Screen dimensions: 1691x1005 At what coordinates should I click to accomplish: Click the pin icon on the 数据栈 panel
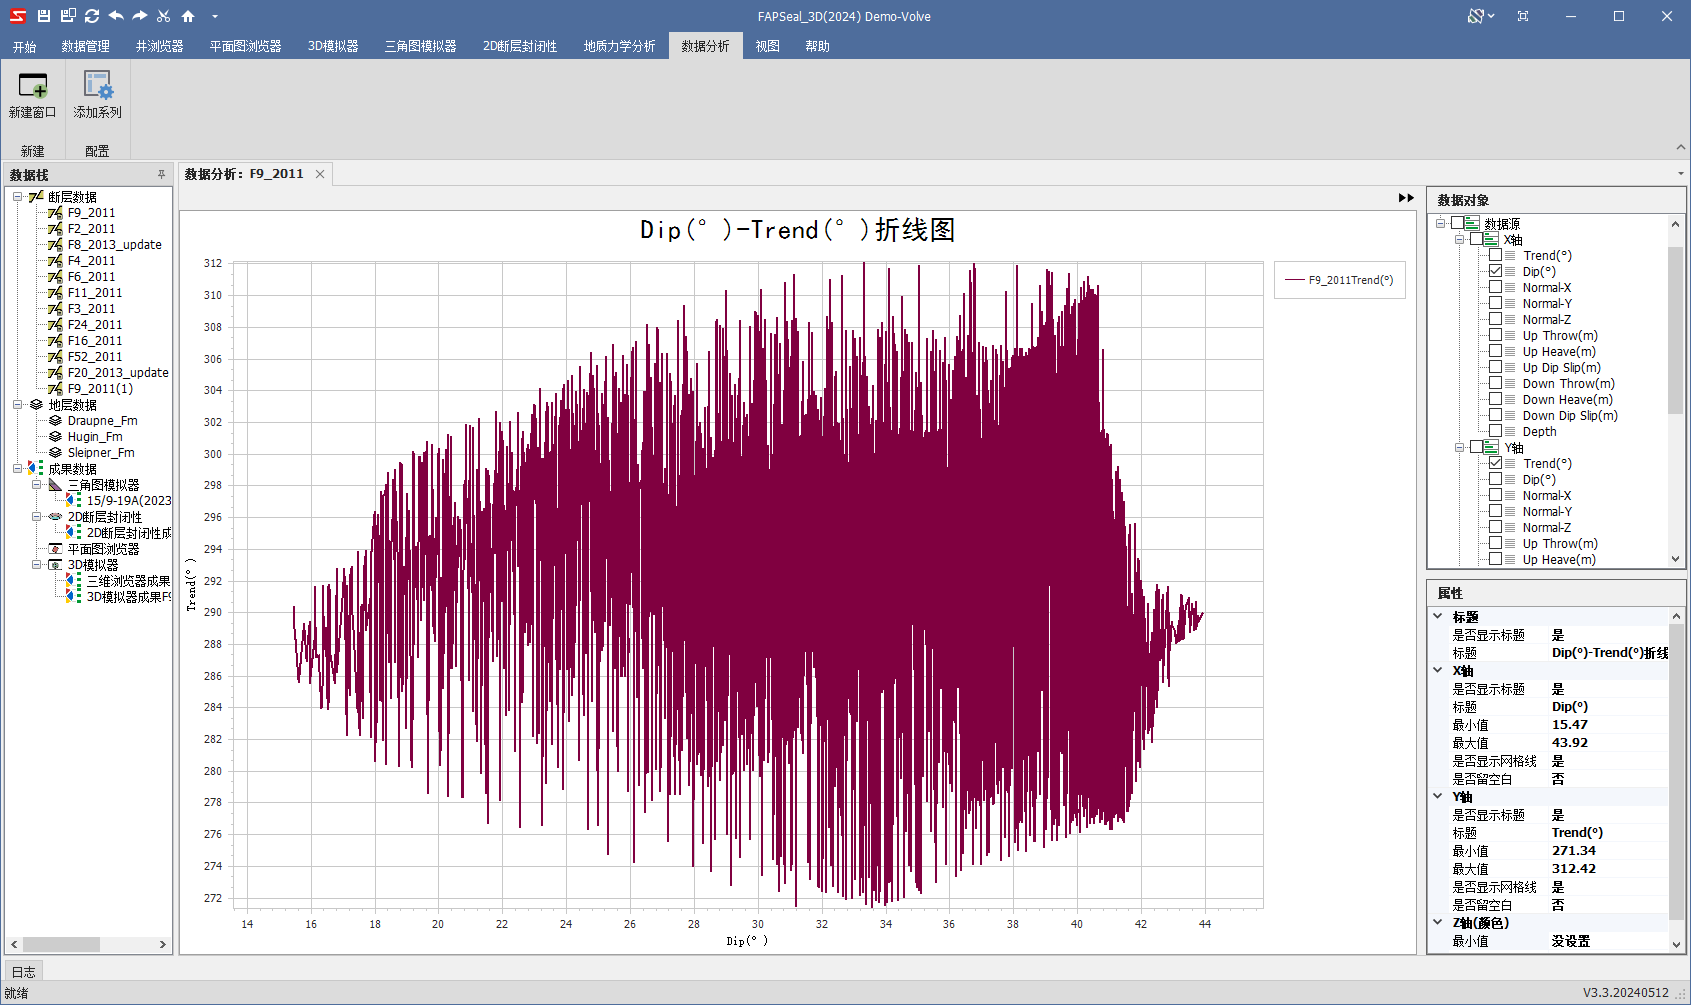click(161, 174)
